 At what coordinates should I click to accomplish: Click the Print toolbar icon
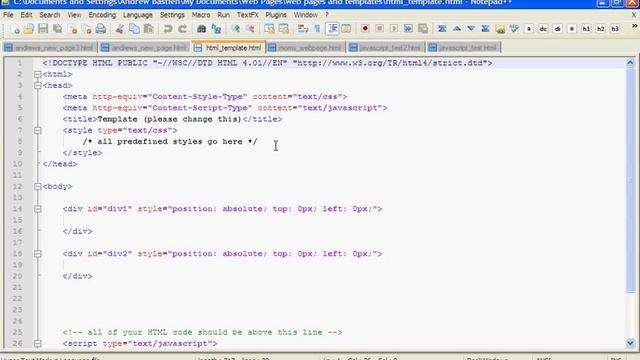point(101,29)
